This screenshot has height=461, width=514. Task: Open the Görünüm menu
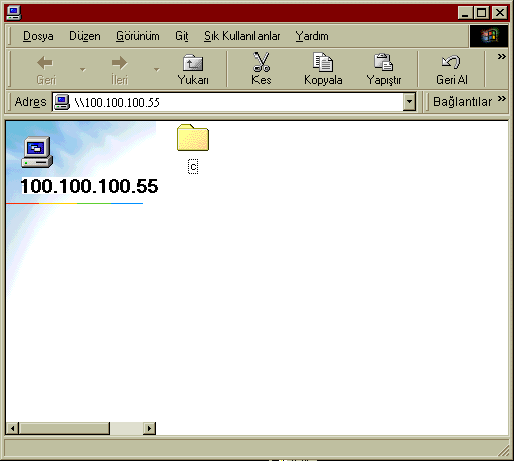pos(138,36)
